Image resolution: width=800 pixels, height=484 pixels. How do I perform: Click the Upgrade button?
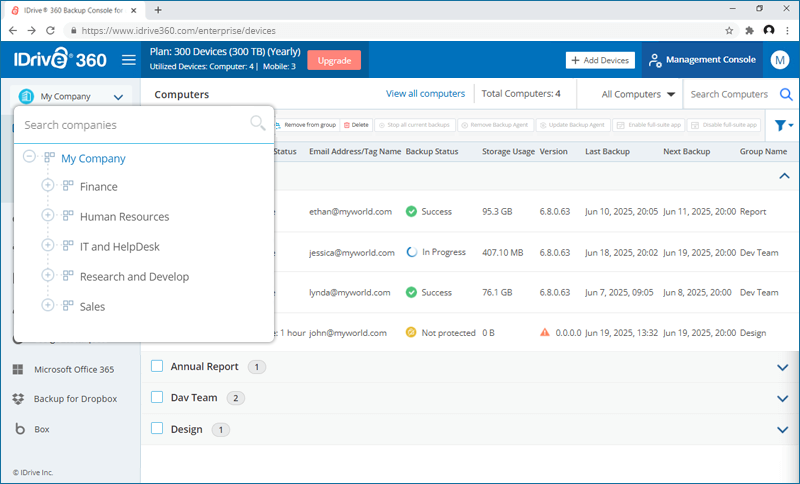(333, 60)
